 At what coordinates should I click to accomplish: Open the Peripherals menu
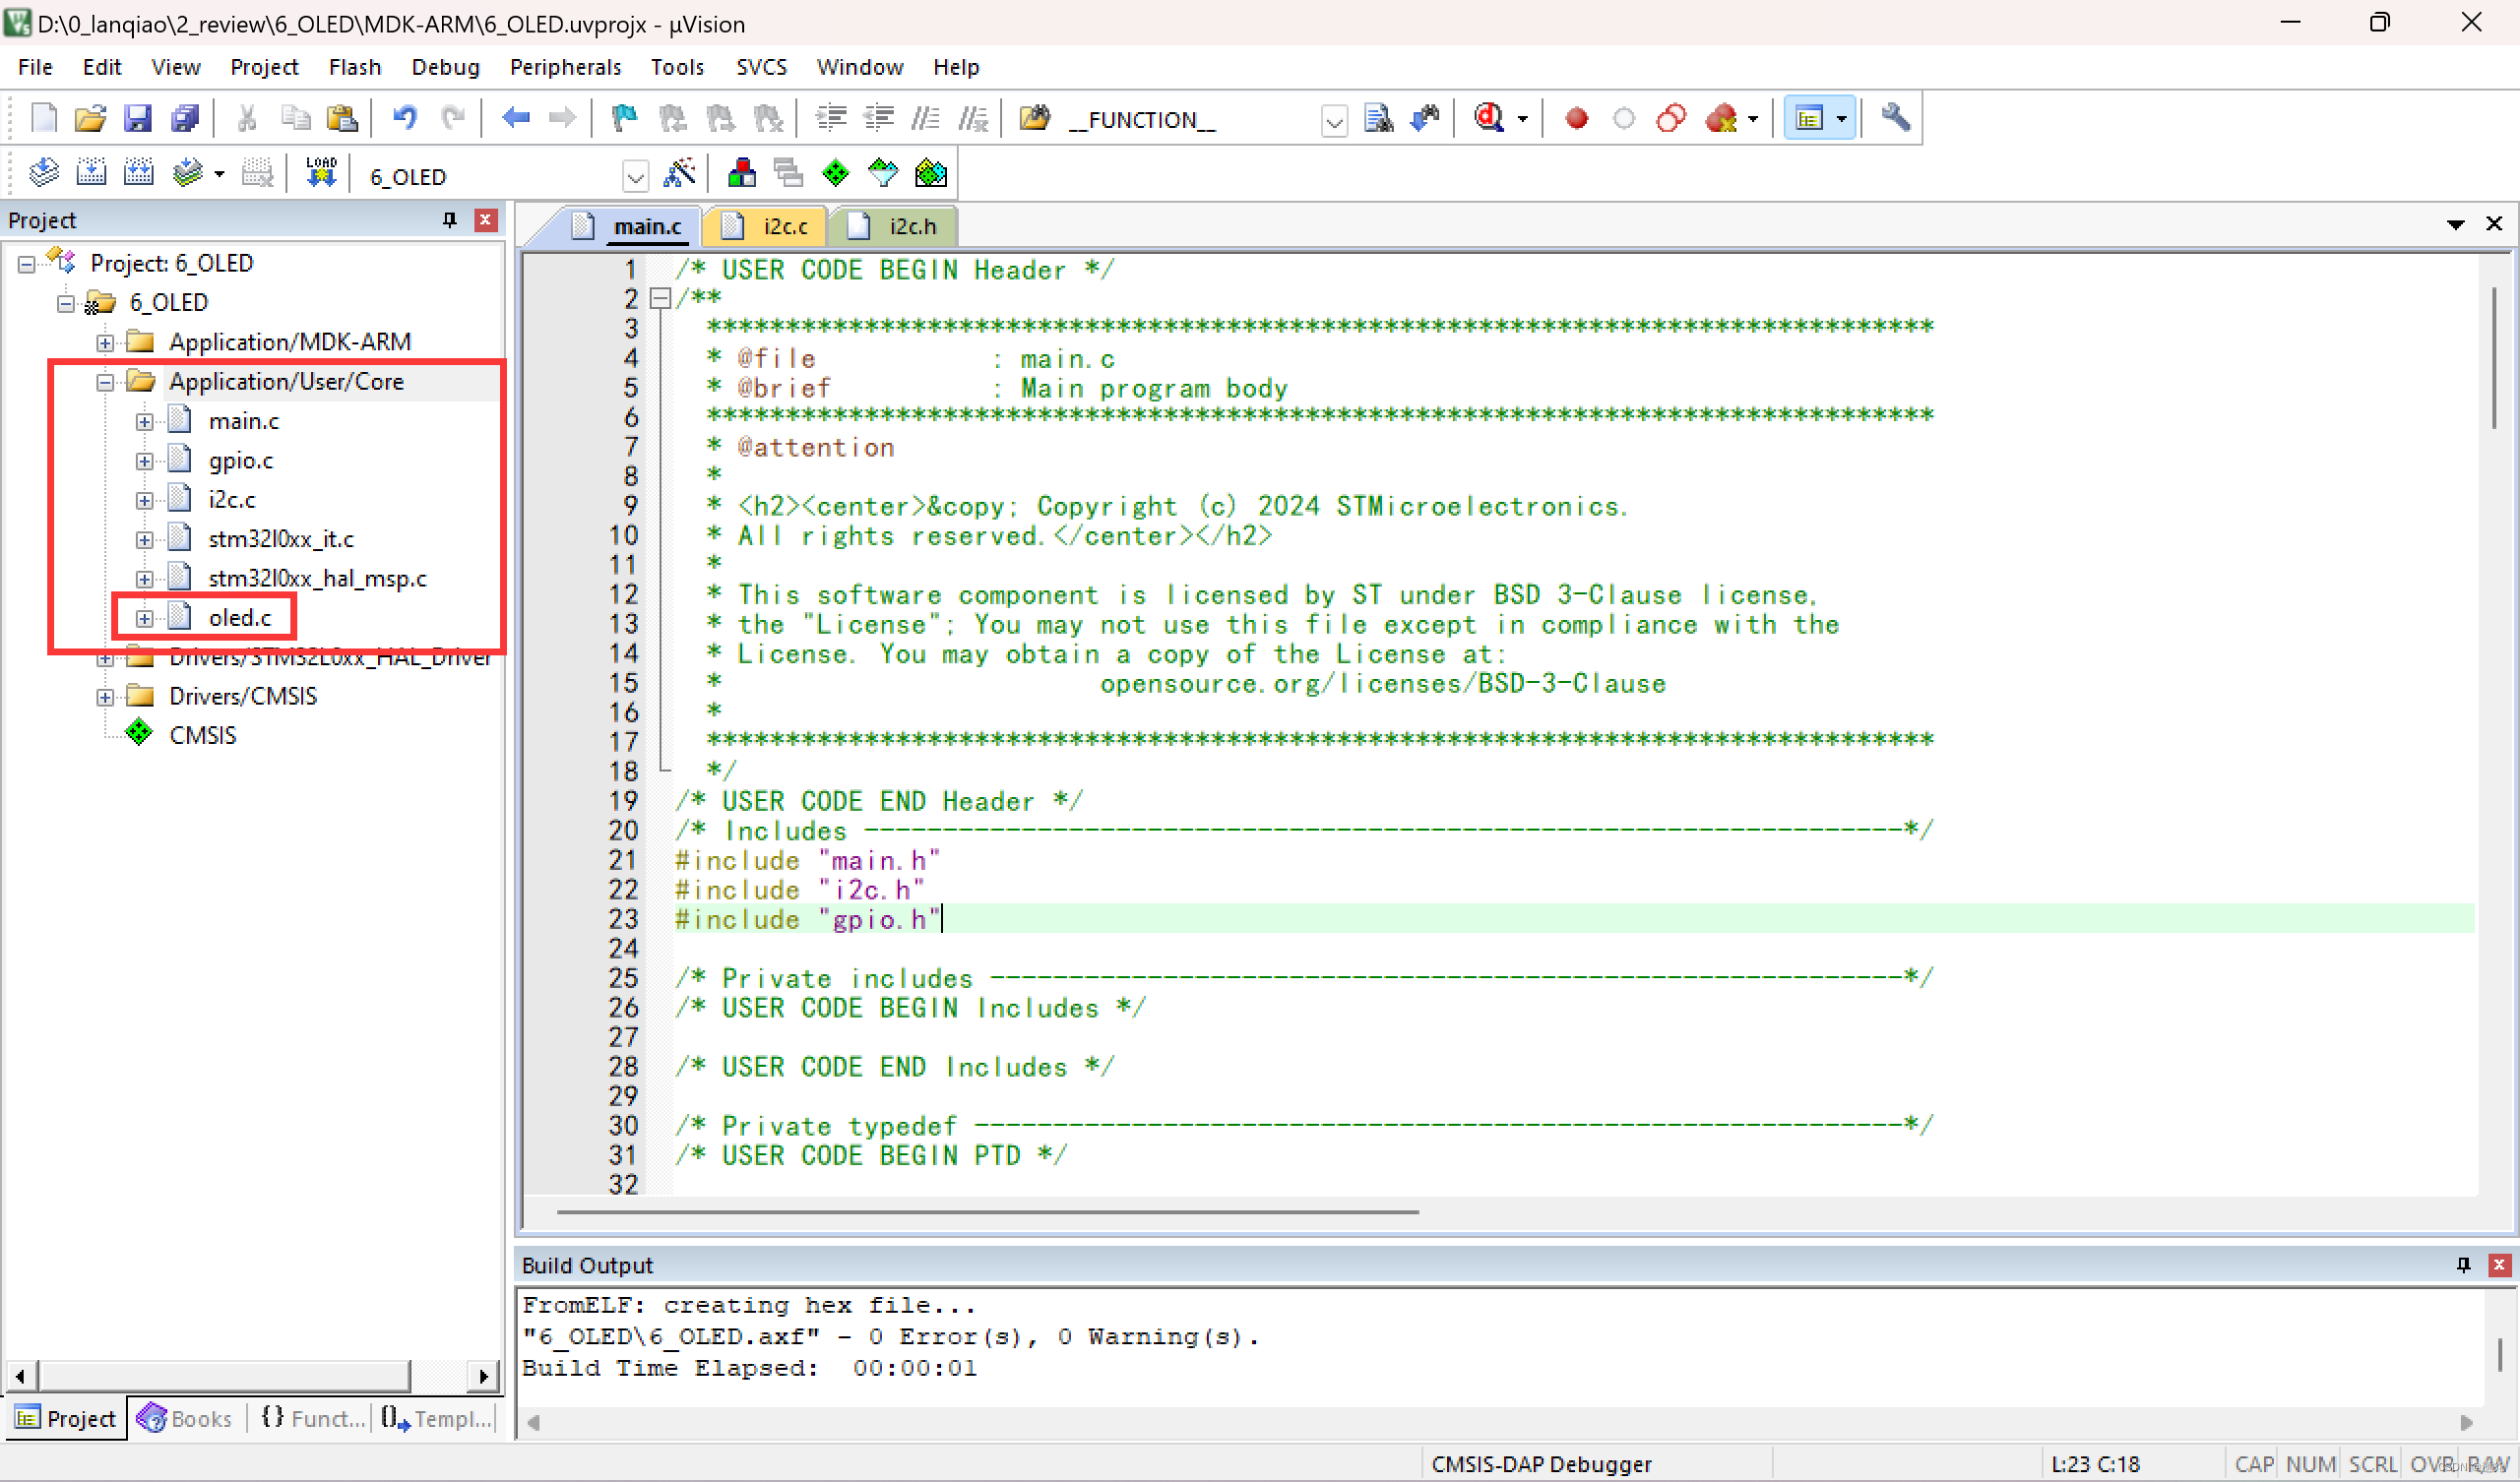(x=565, y=67)
